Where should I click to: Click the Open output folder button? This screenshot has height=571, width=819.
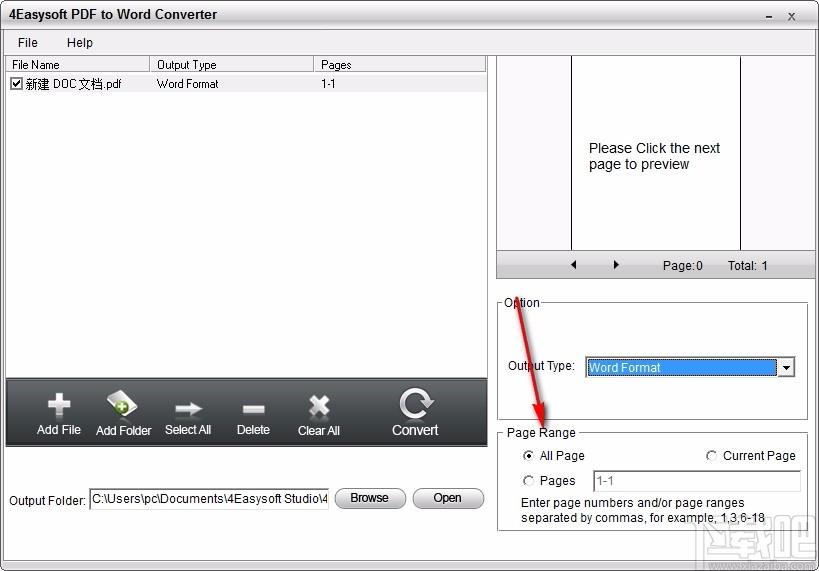tap(447, 498)
